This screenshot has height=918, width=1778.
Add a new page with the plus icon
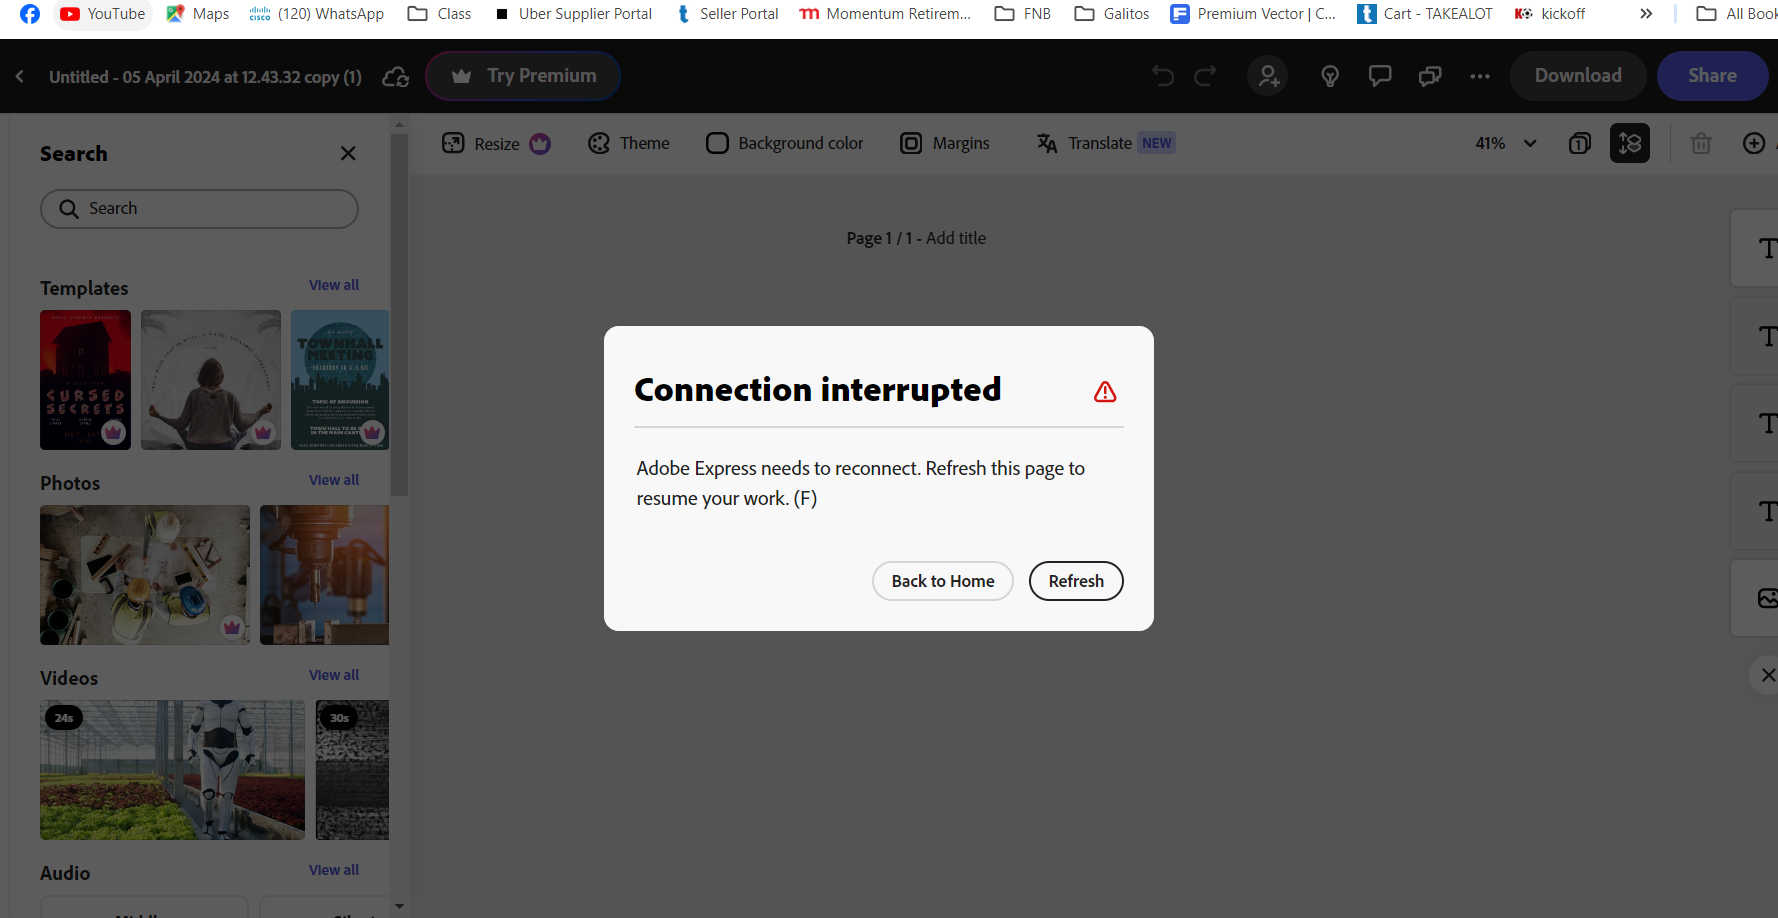pos(1755,143)
